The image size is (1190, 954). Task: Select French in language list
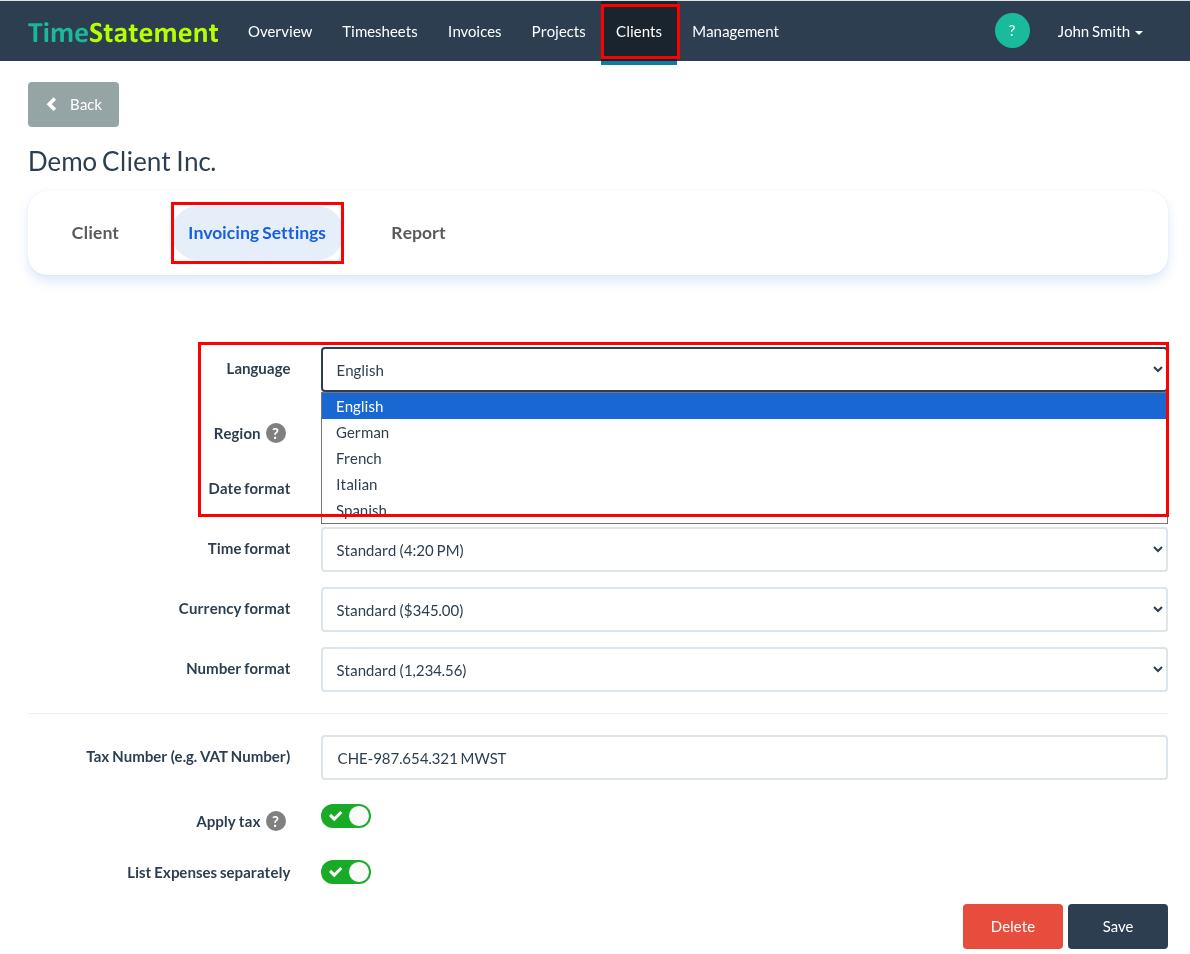[744, 458]
